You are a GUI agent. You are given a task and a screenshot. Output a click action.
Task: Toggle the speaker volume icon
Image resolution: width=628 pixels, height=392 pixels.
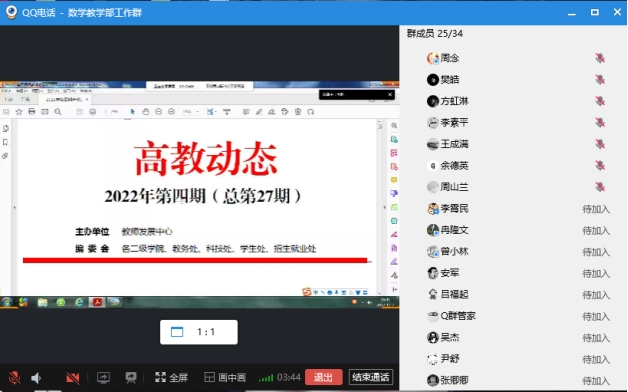(x=36, y=378)
